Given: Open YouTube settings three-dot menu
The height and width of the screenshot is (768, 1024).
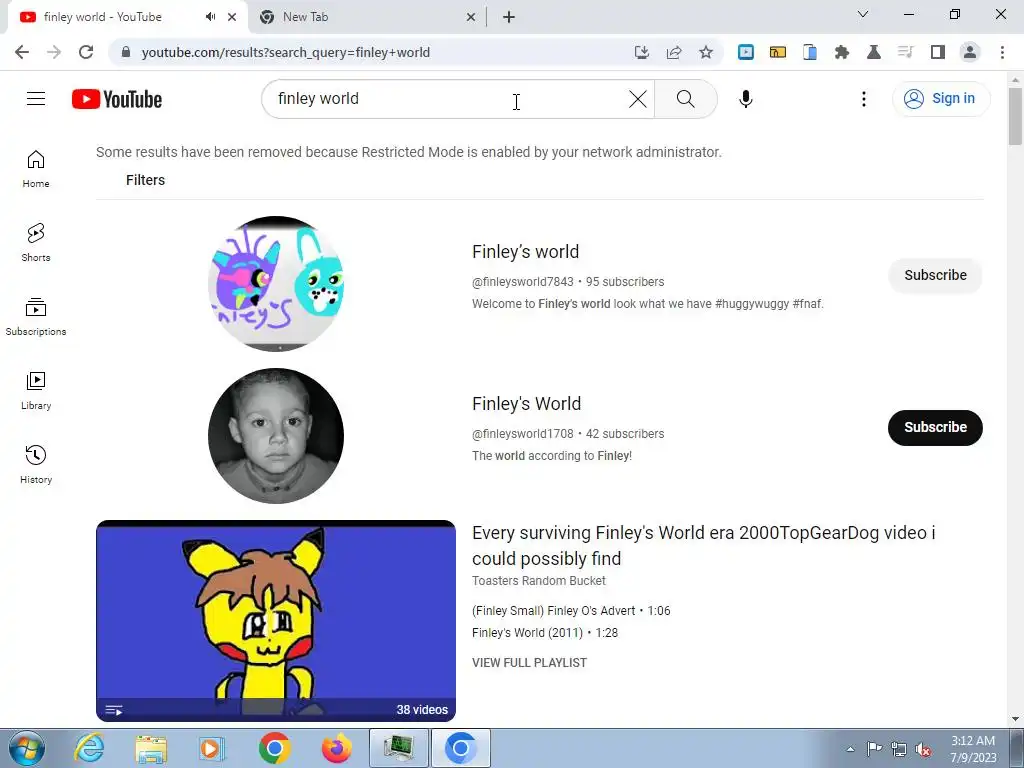Looking at the screenshot, I should click(x=863, y=99).
